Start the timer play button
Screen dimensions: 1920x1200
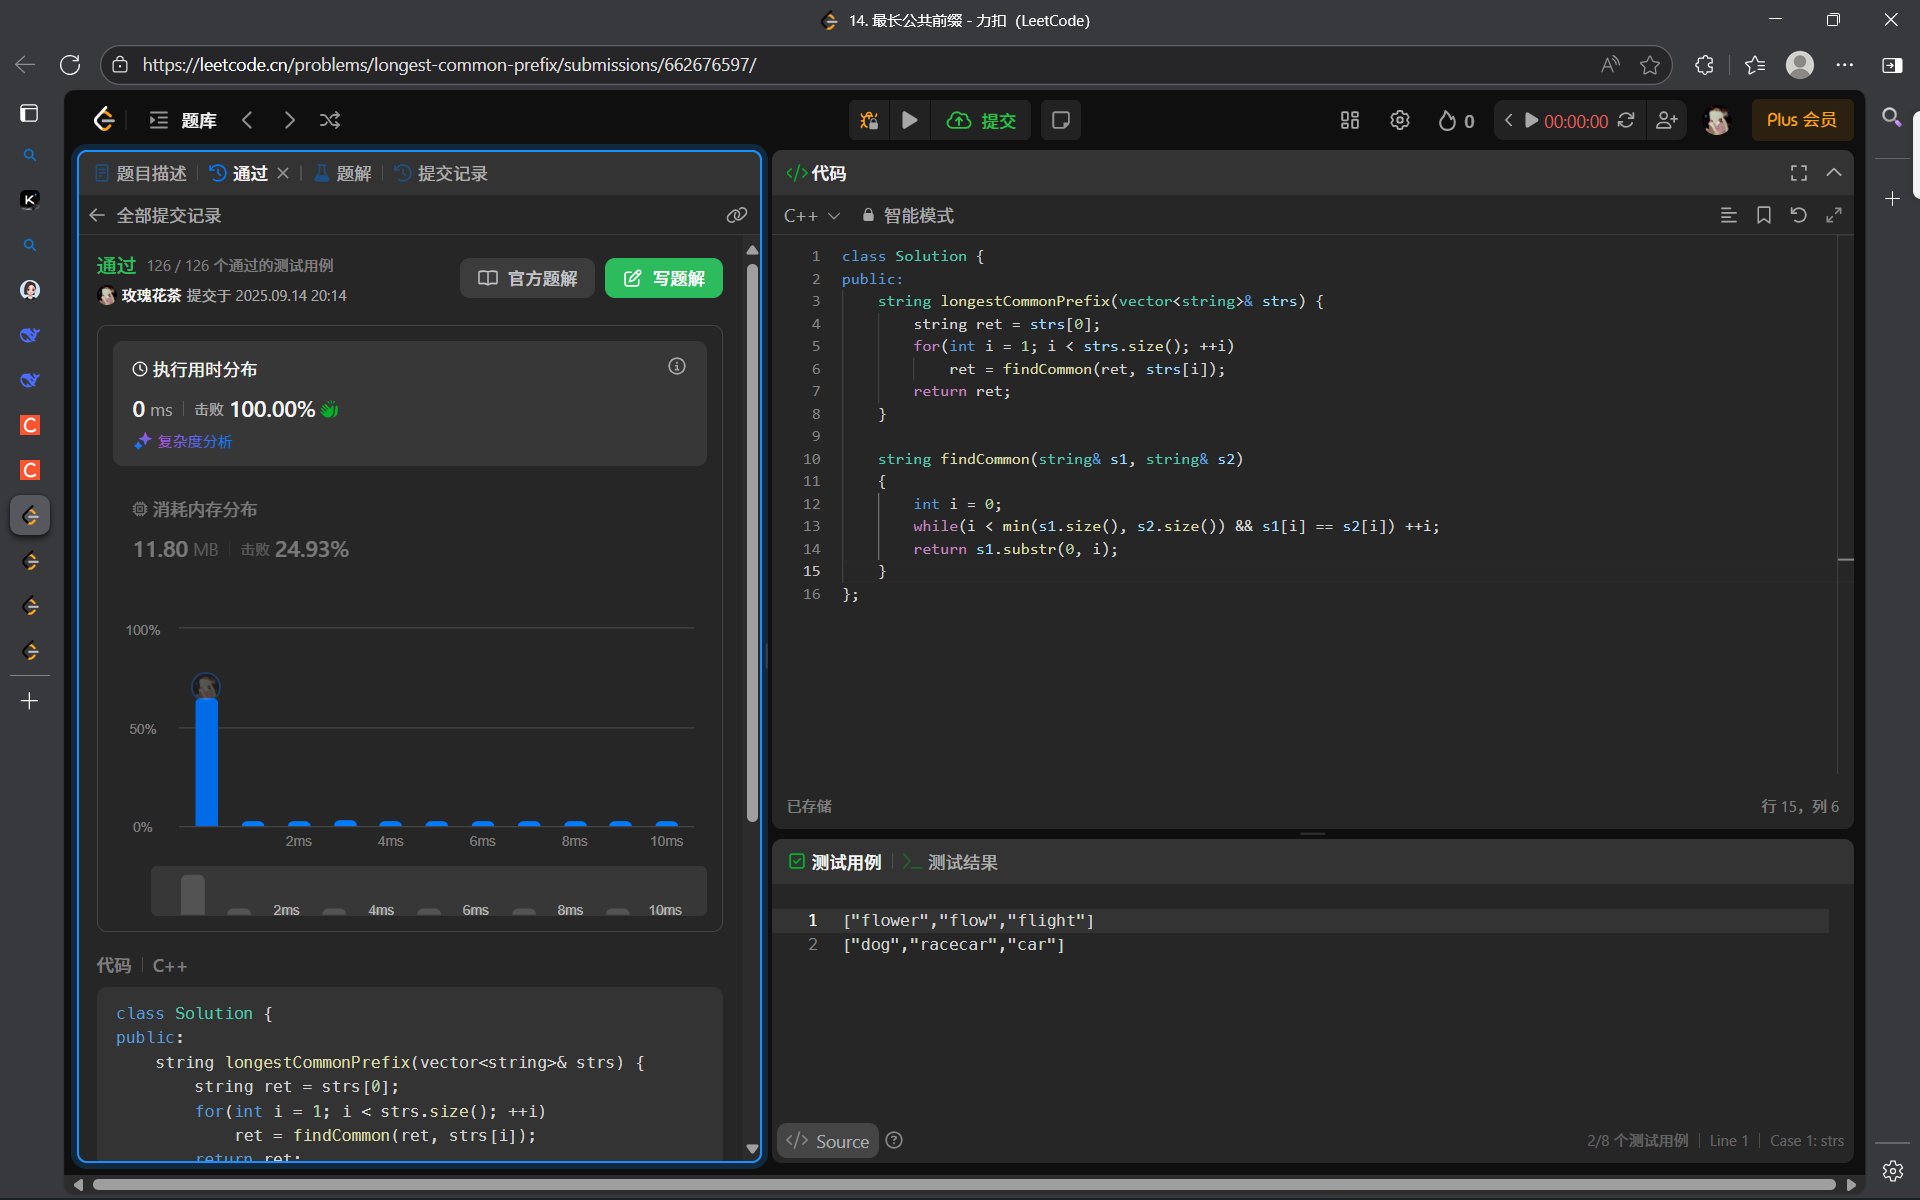pos(1531,120)
